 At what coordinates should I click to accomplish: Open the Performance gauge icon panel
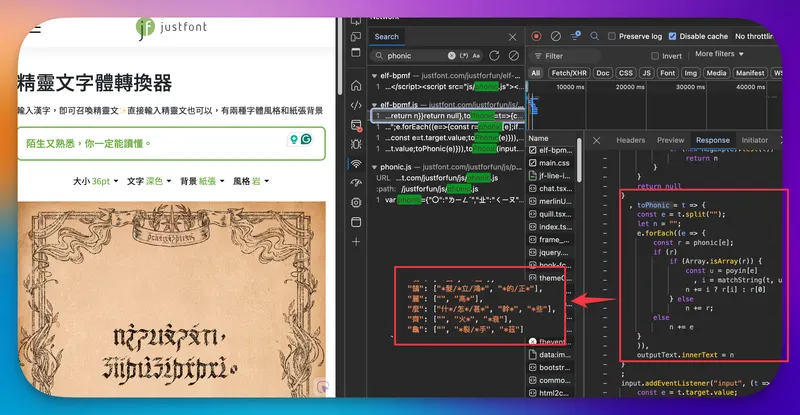[x=356, y=183]
